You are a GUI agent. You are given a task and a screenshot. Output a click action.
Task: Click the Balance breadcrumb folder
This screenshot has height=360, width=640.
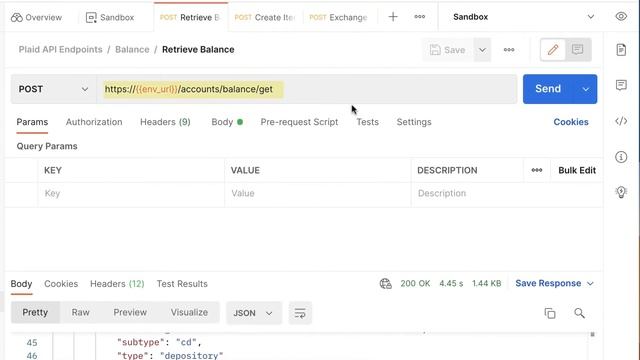pyautogui.click(x=132, y=49)
